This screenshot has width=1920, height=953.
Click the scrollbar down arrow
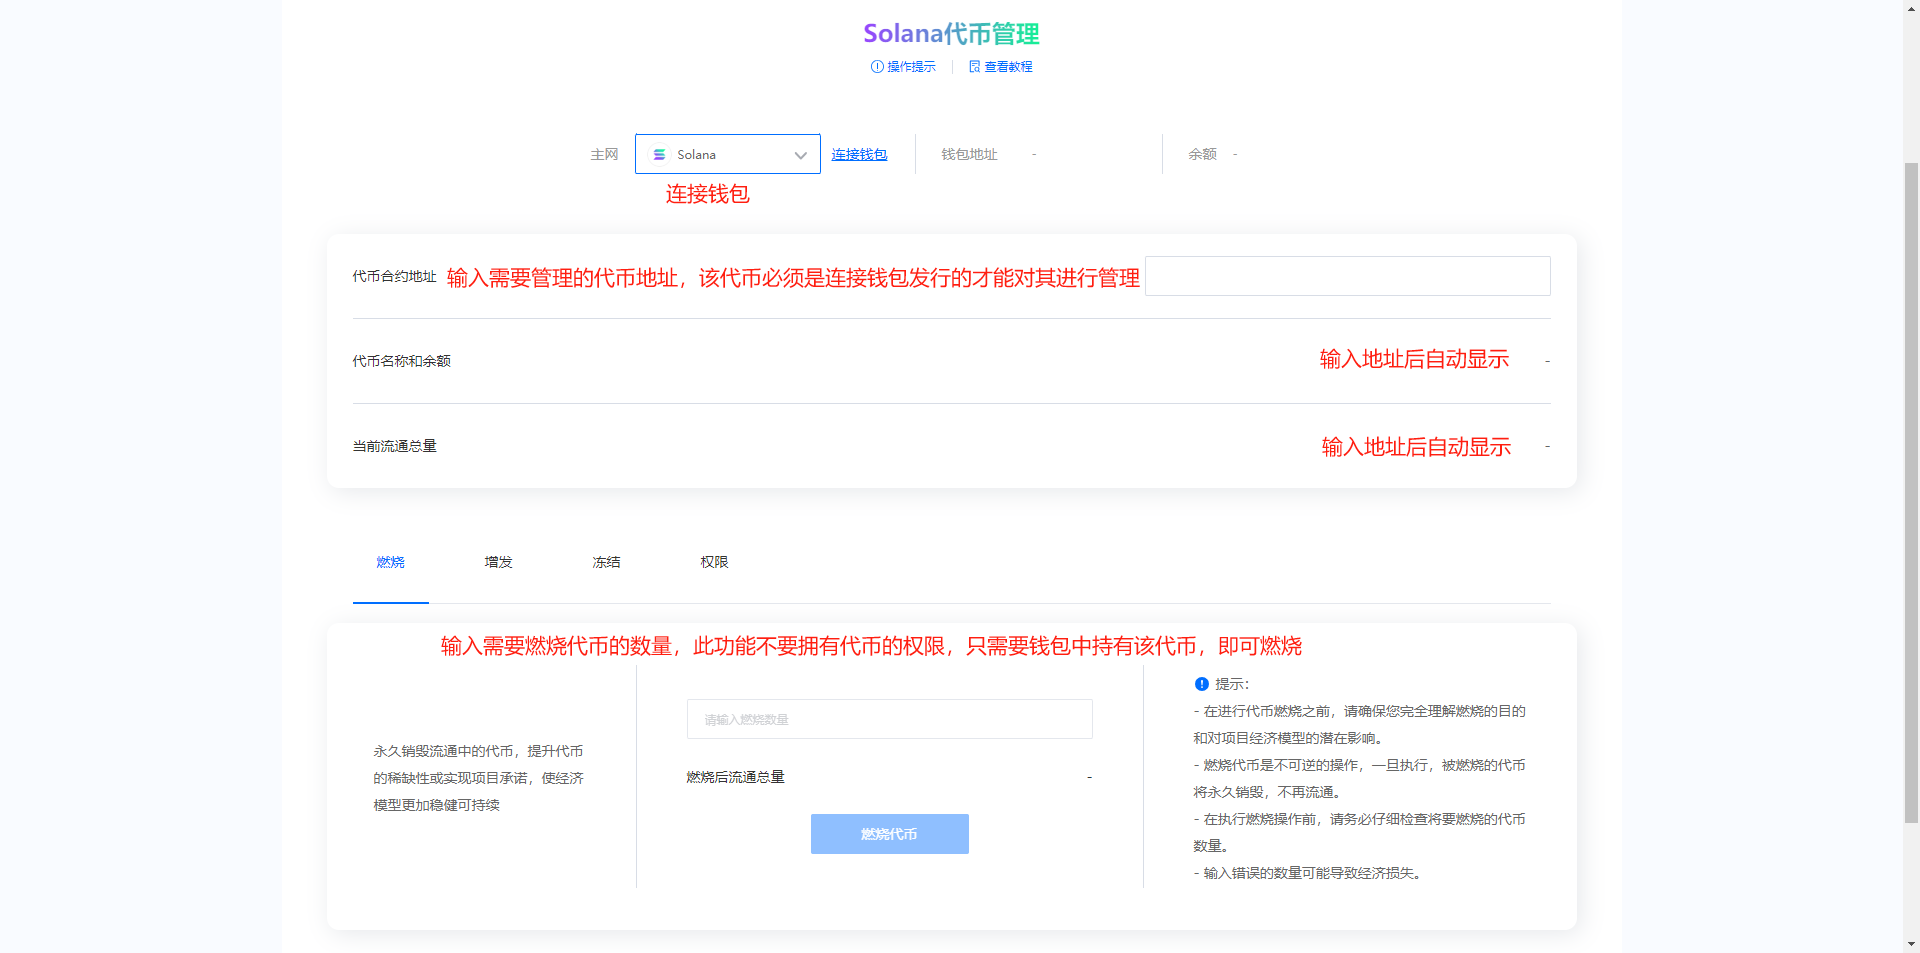(x=1911, y=944)
